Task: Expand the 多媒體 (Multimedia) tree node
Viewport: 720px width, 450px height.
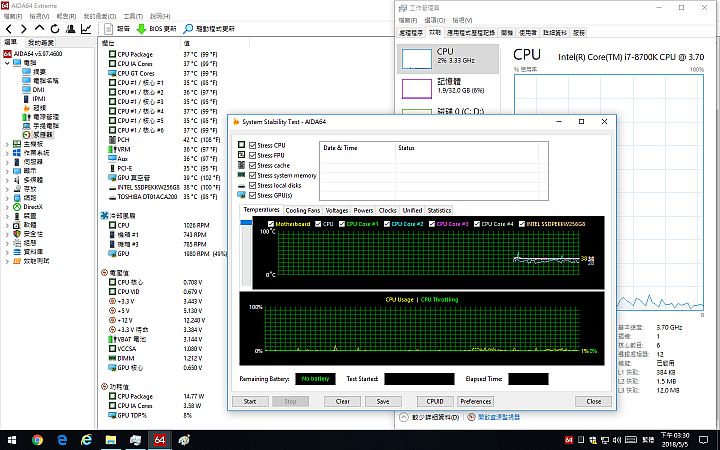Action: click(7, 180)
